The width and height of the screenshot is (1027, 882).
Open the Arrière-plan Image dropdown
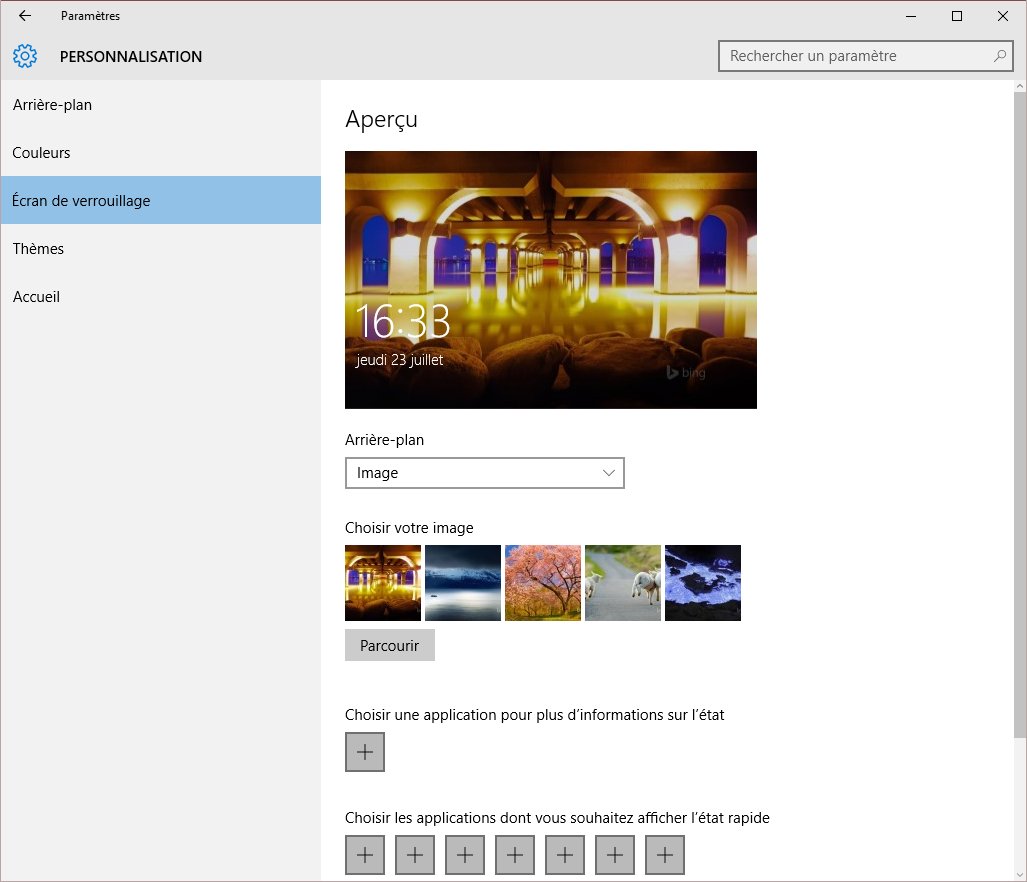coord(484,473)
